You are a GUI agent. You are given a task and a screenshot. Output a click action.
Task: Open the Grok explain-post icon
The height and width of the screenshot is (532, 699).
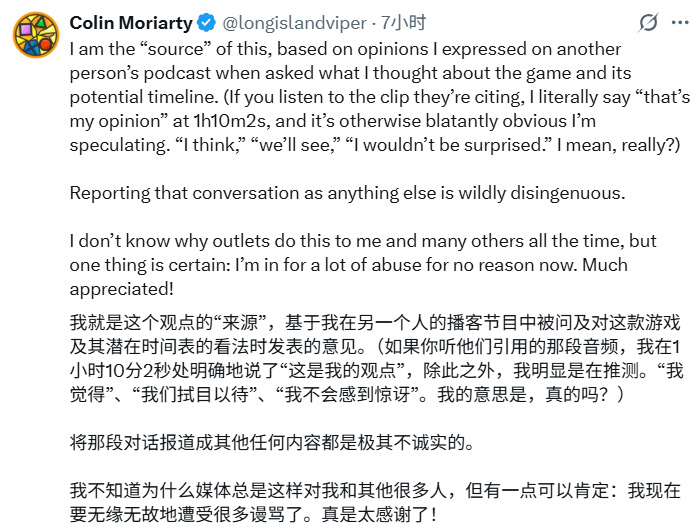(648, 22)
